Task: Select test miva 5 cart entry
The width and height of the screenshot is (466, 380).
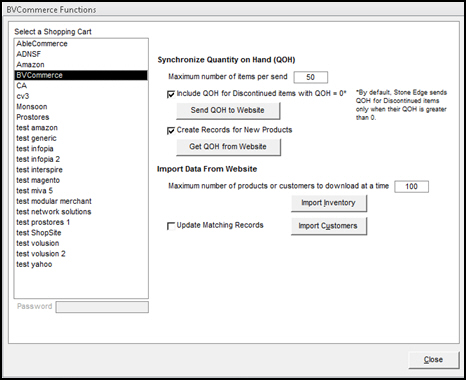Action: pos(81,191)
